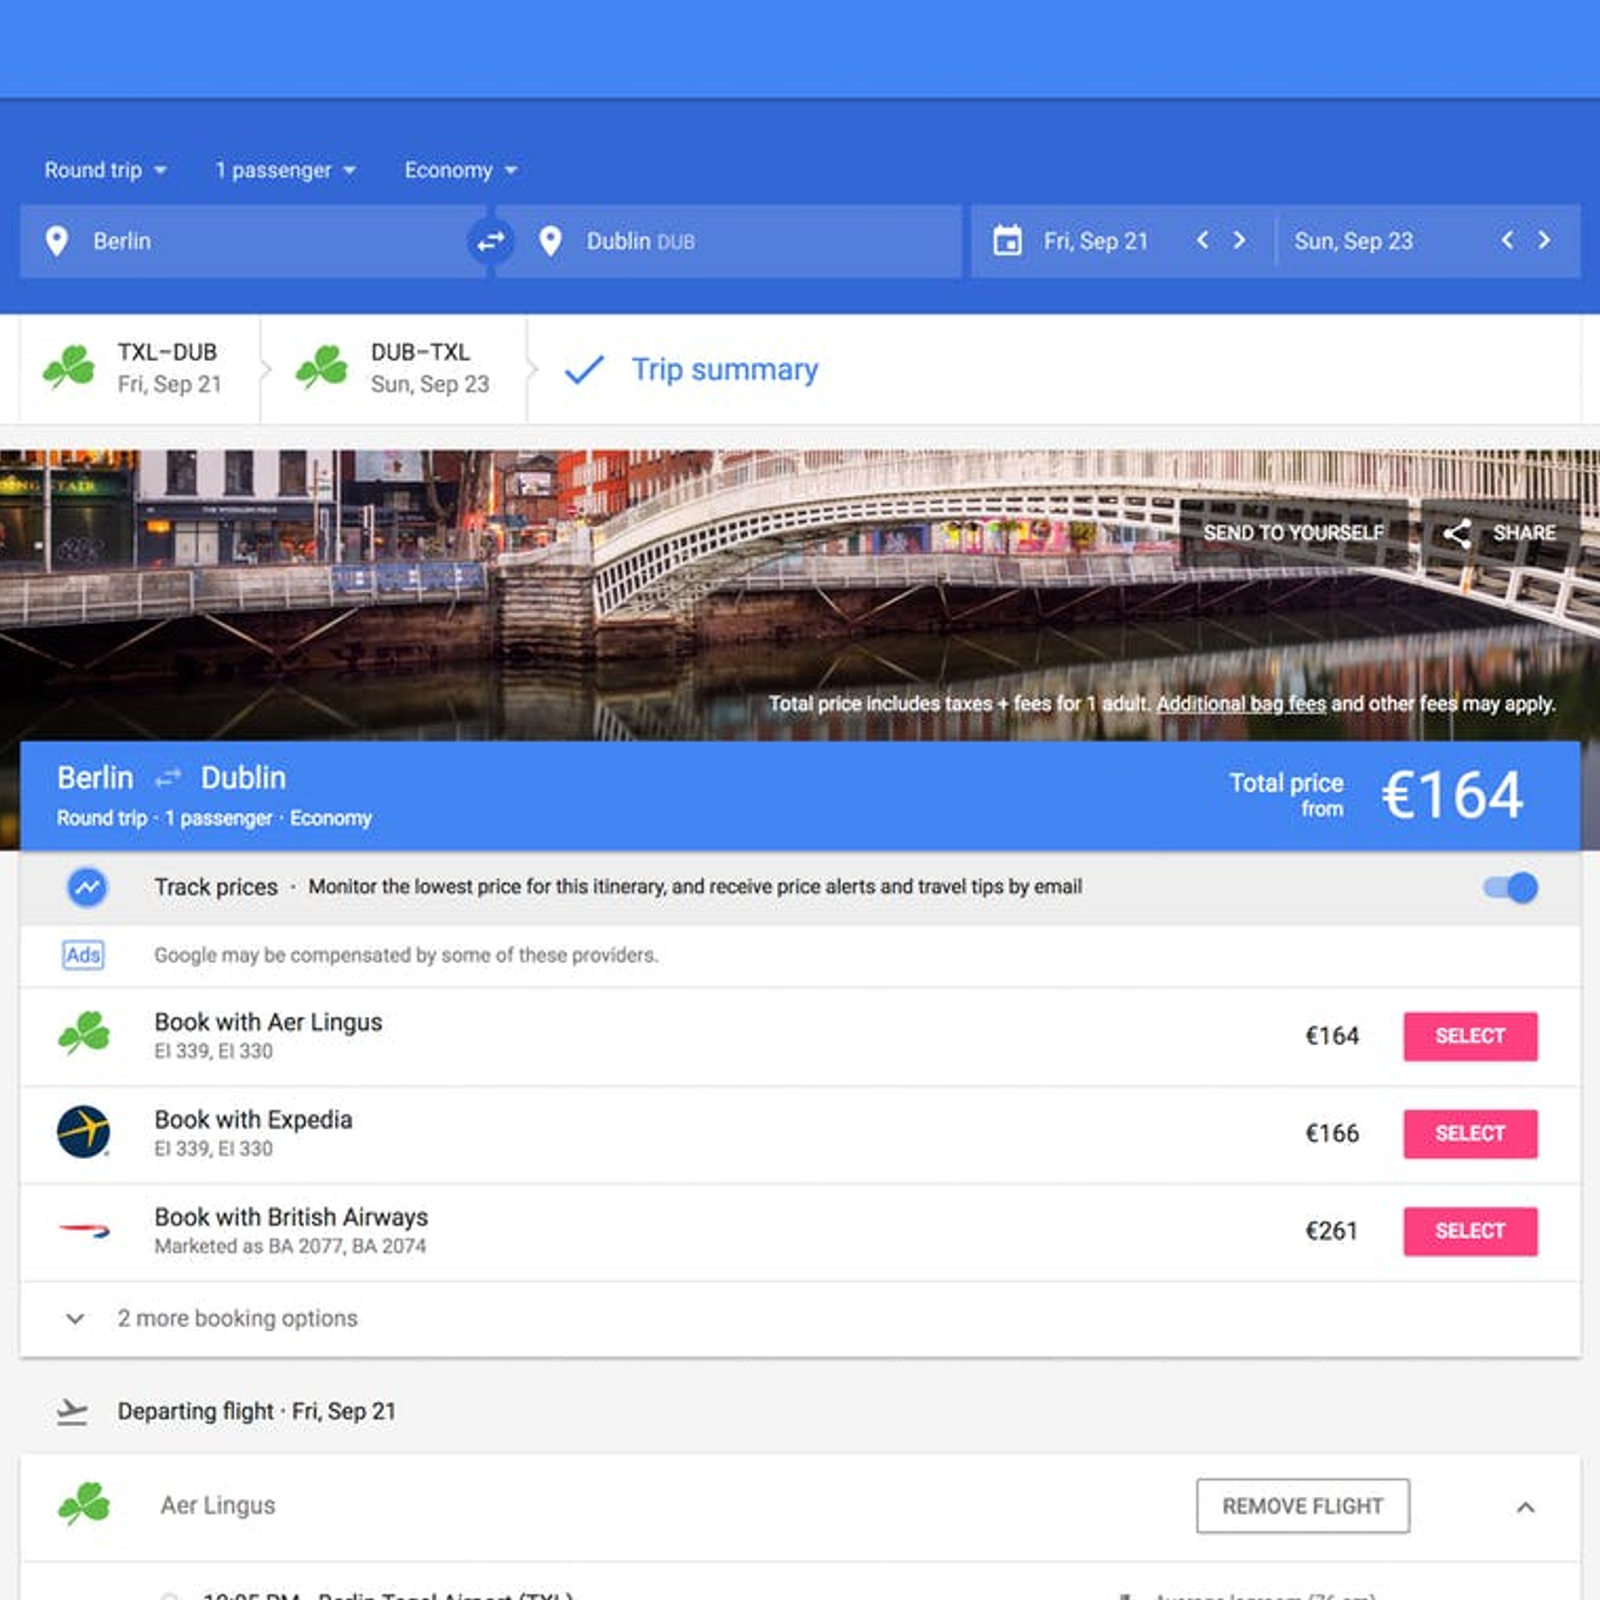This screenshot has height=1600, width=1600.
Task: Click the British Airways logo icon
Action: click(84, 1230)
